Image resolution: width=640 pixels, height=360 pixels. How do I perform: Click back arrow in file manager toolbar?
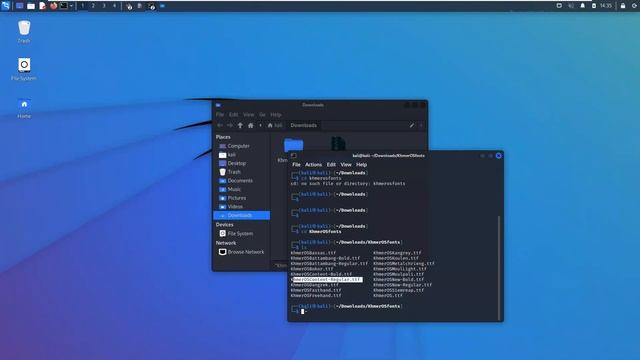coord(220,125)
